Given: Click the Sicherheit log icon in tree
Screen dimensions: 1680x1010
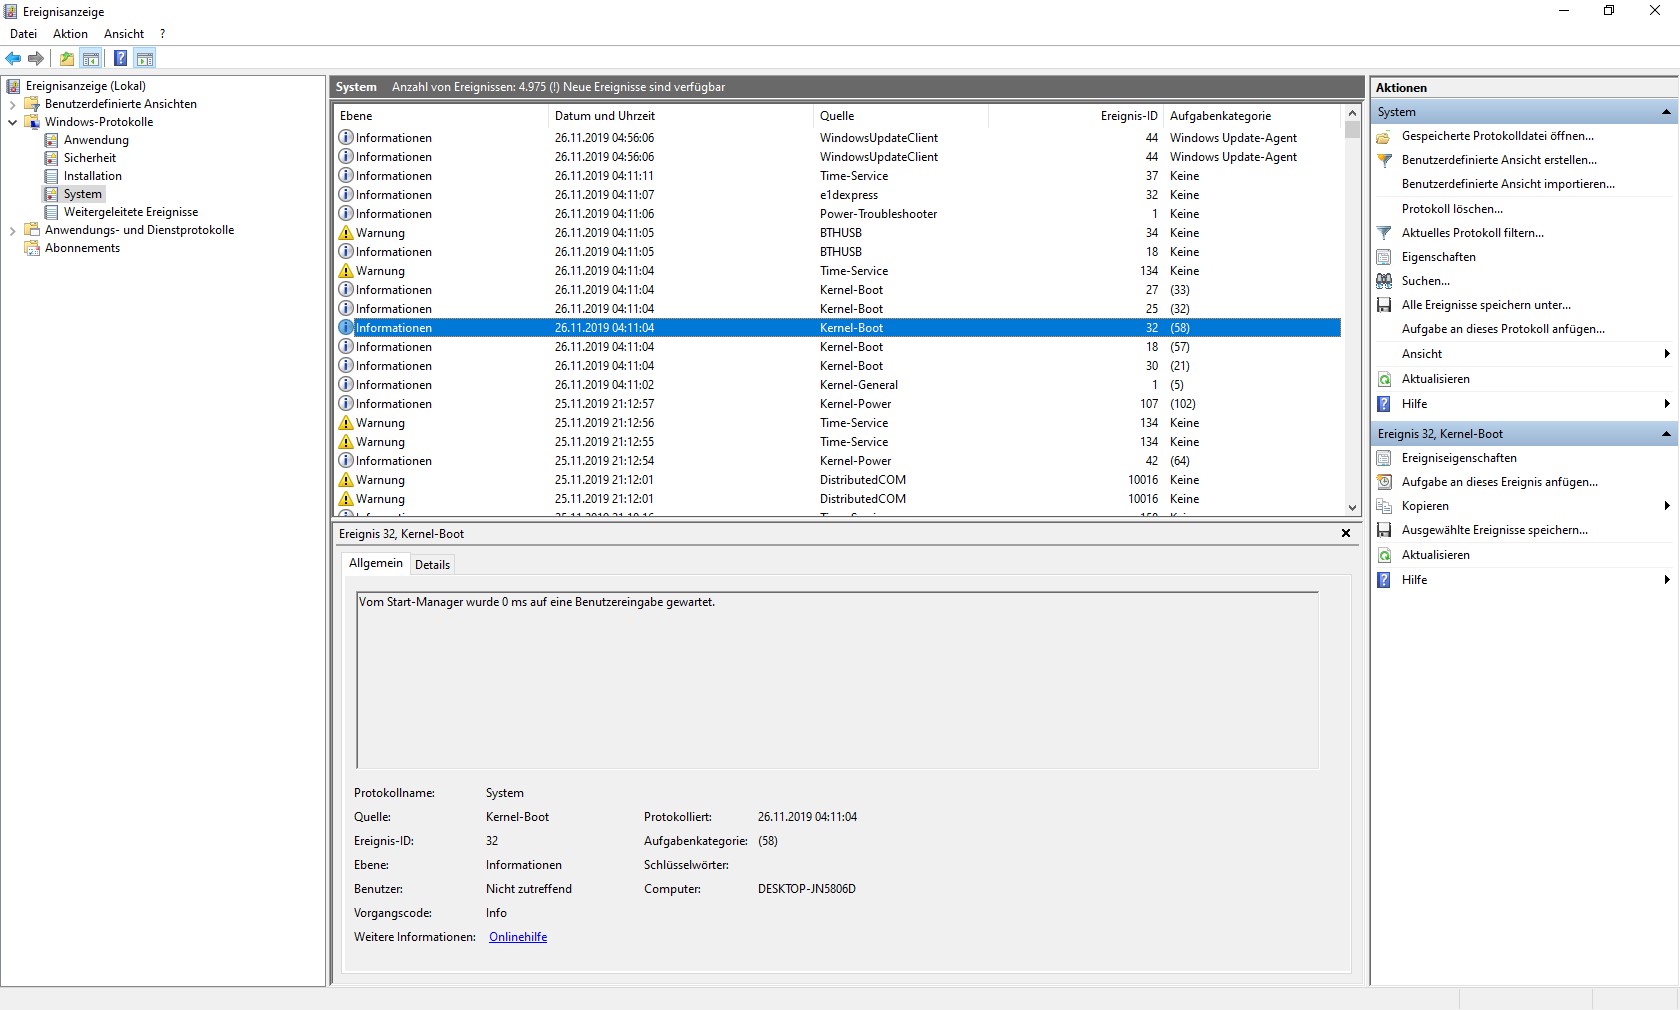Looking at the screenshot, I should [x=51, y=158].
